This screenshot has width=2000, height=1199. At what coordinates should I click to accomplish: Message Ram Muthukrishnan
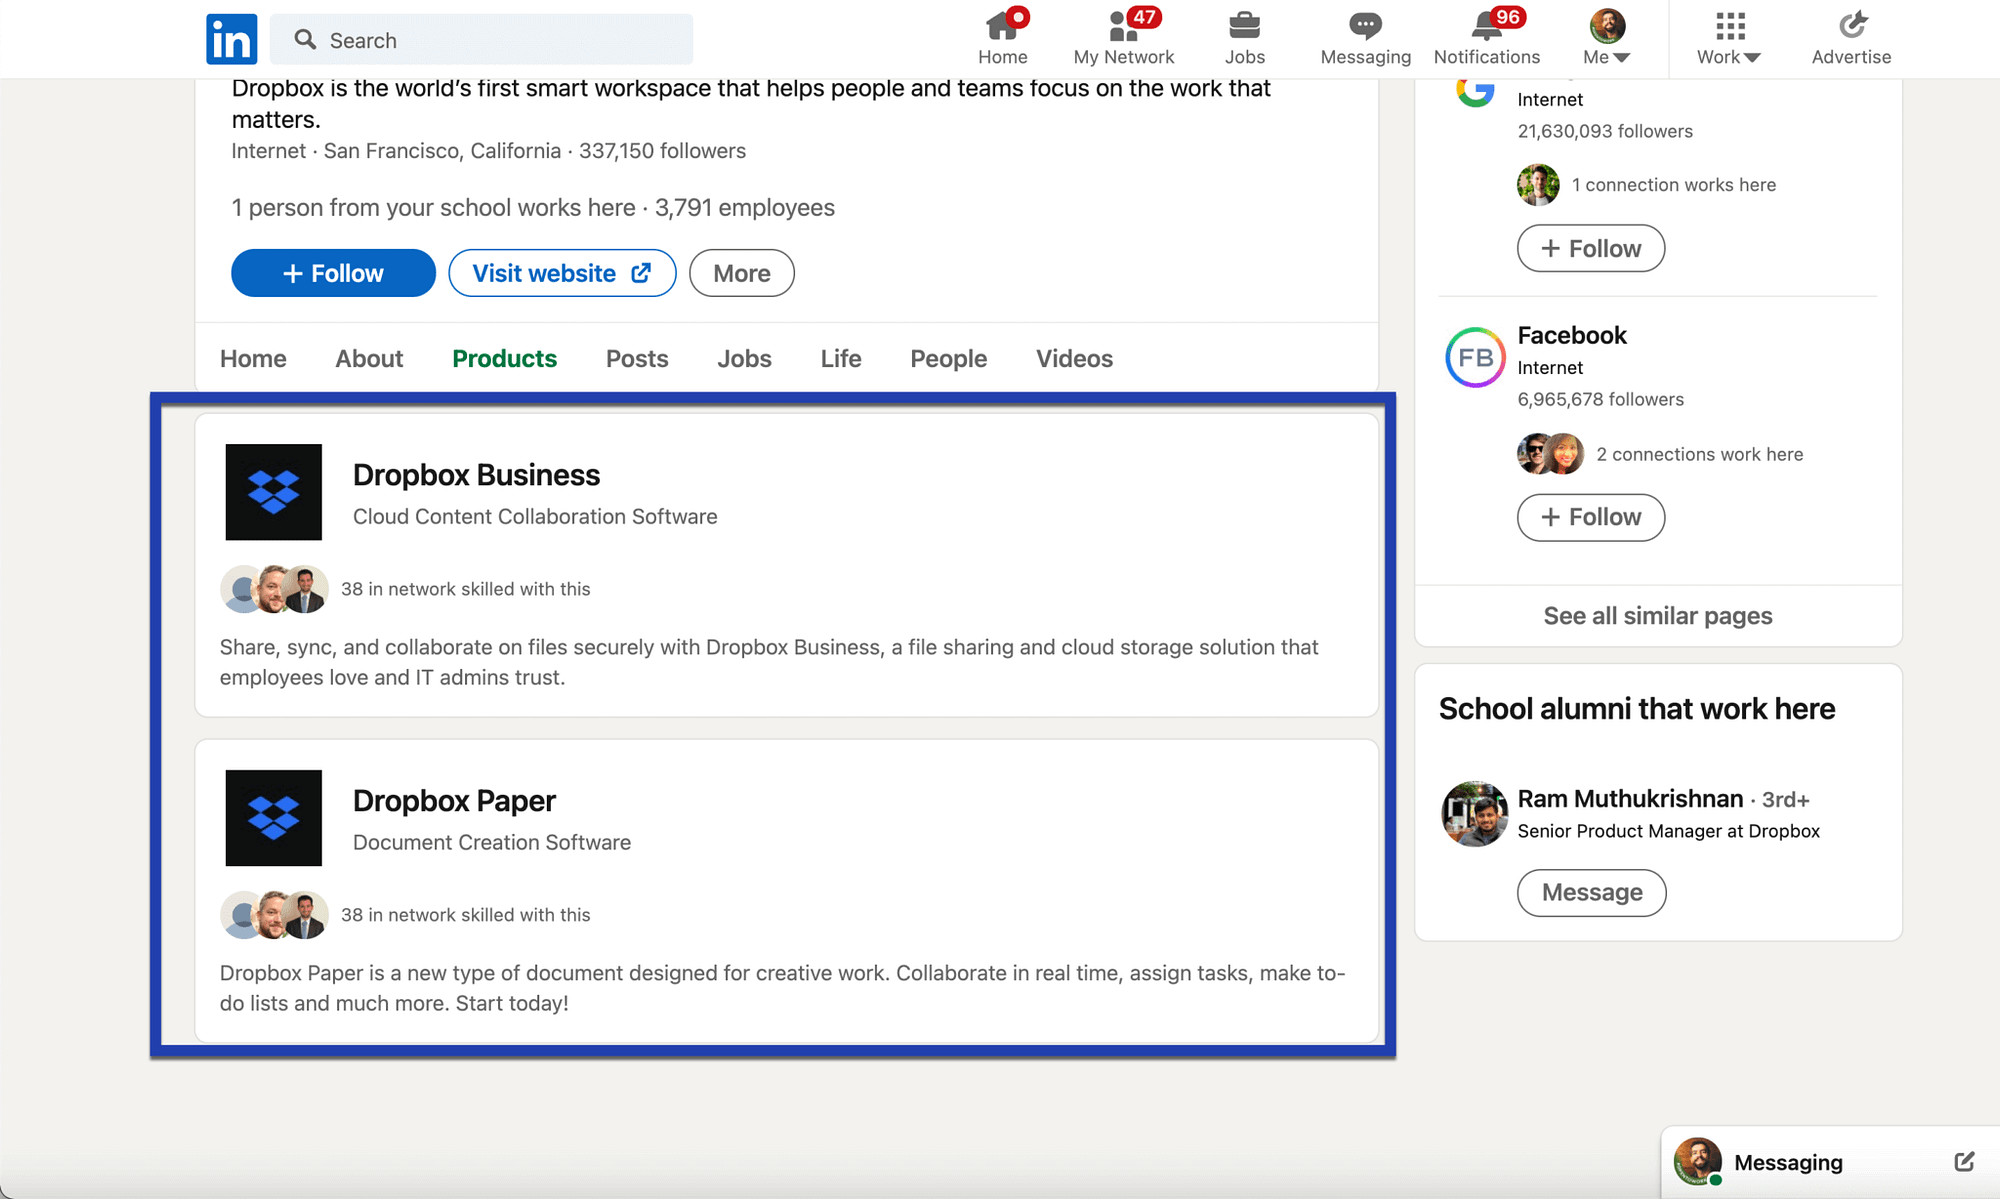click(x=1591, y=892)
